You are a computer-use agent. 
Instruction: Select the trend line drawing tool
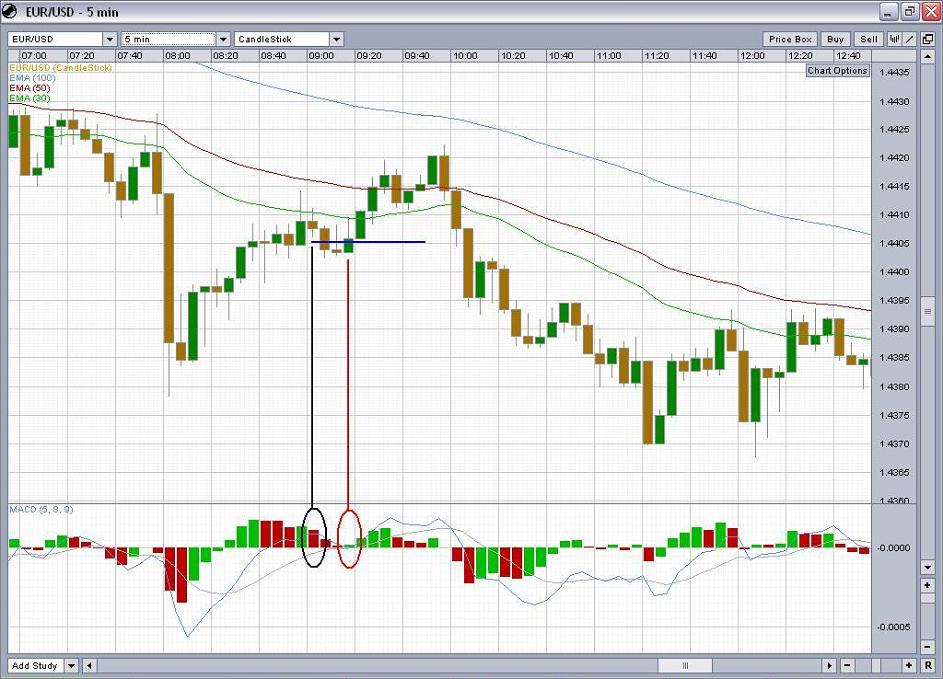(x=911, y=39)
